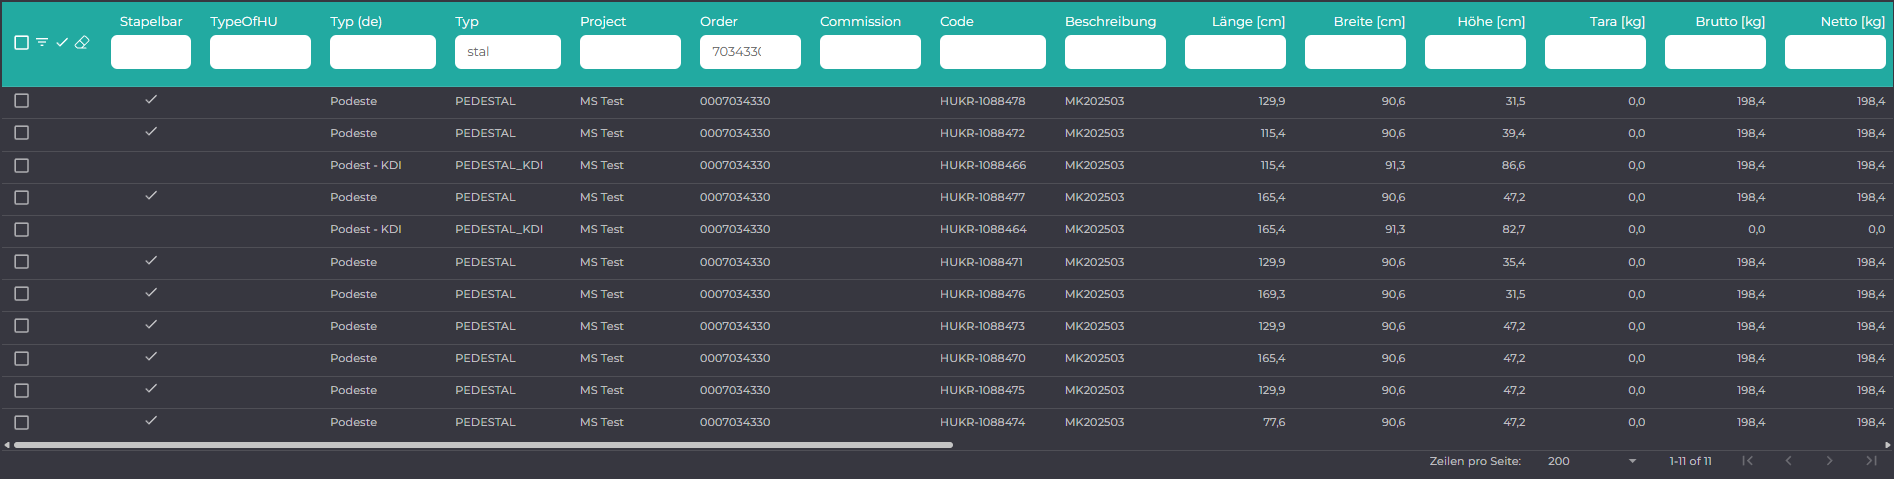Click Stapelbar checkmark in HUKR-1088476 row
This screenshot has width=1894, height=479.
[151, 293]
